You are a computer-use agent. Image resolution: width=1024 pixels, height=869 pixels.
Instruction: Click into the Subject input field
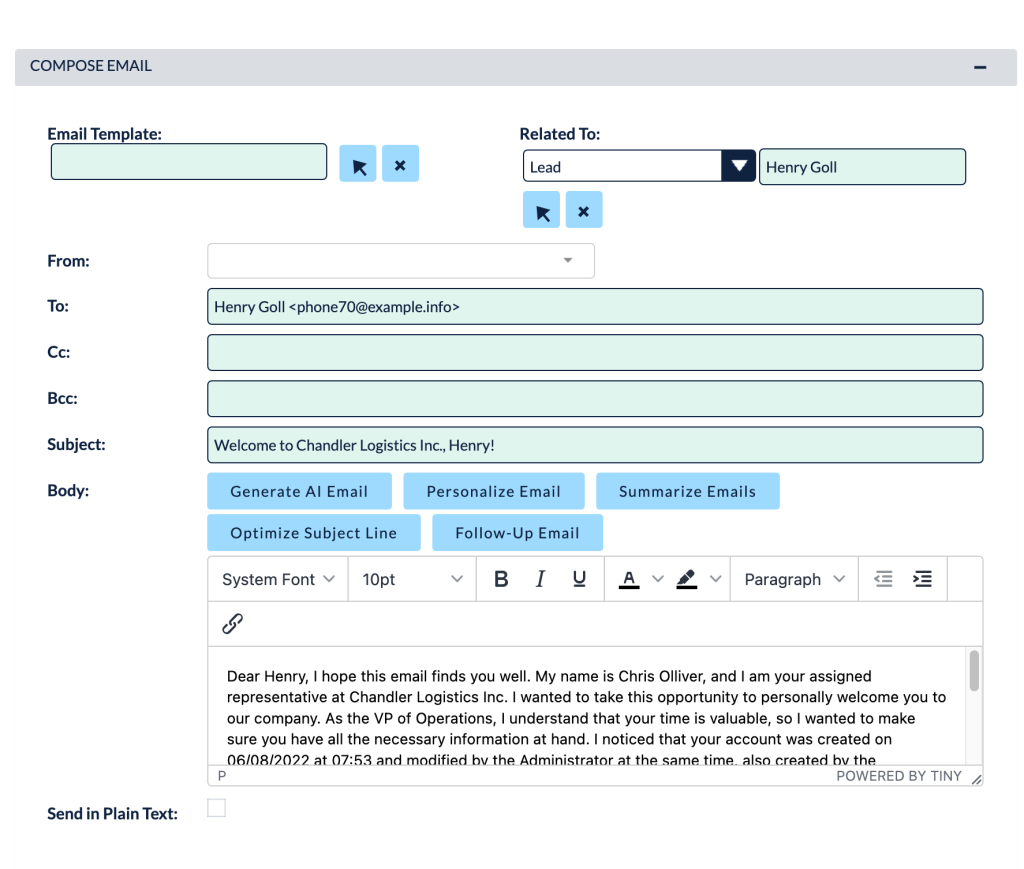(594, 445)
